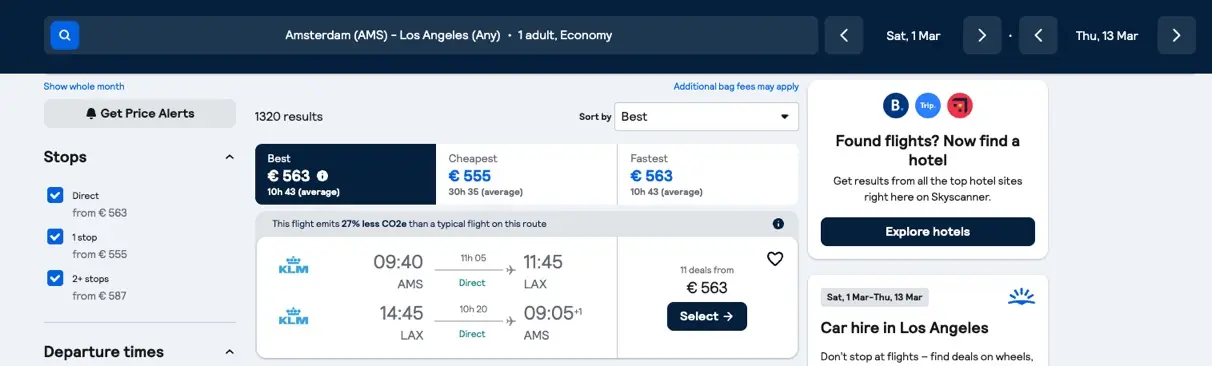The width and height of the screenshot is (1212, 366).
Task: Go to previous departure date arrow
Action: point(844,35)
